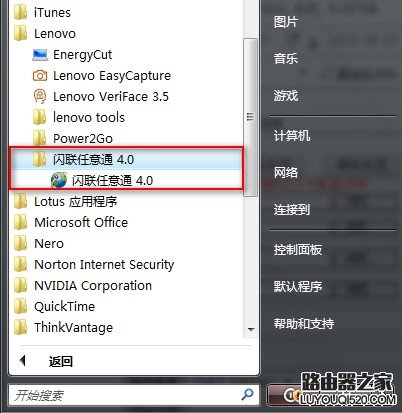
Task: Open 帮助和支持 link
Action: [304, 323]
